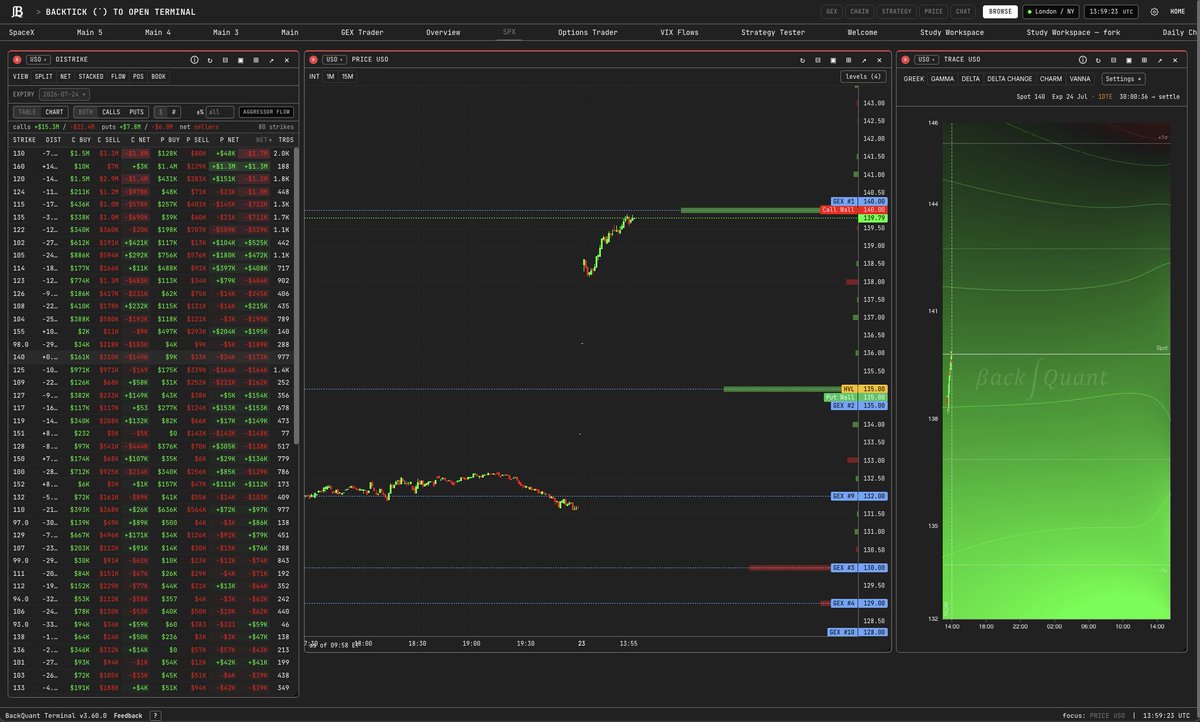This screenshot has height=722, width=1200.
Task: Click the info icon in TRACE USO header
Action: (x=1083, y=60)
